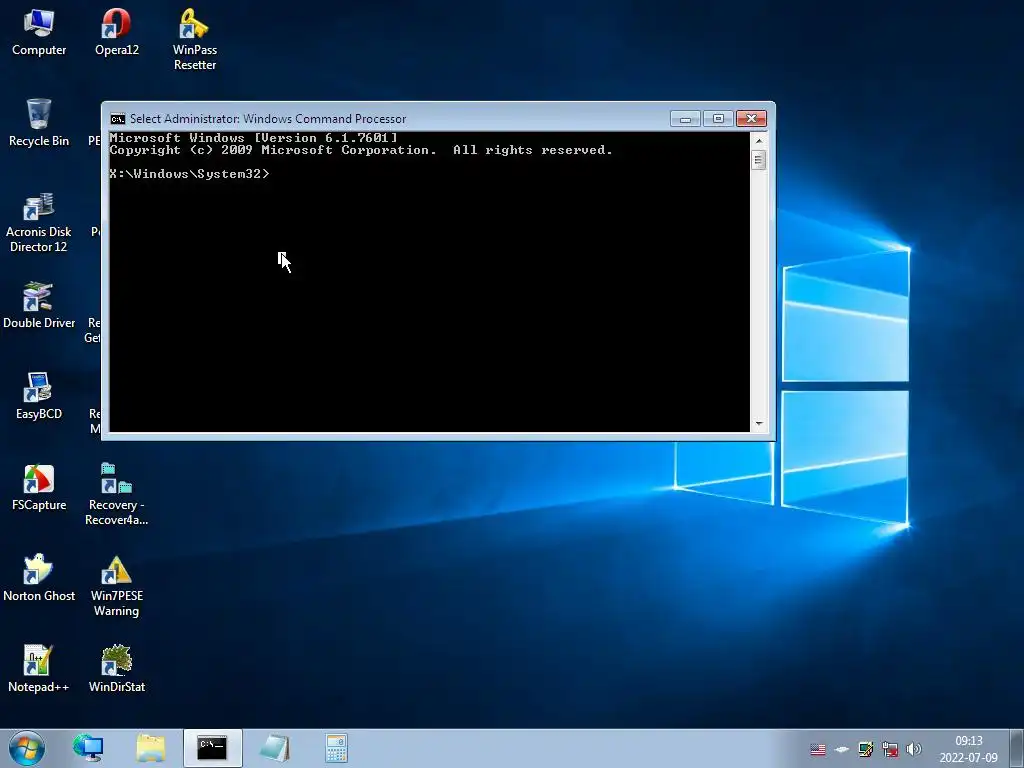Open WinDirStat desktop shortcut
The image size is (1024, 768).
coord(116,669)
